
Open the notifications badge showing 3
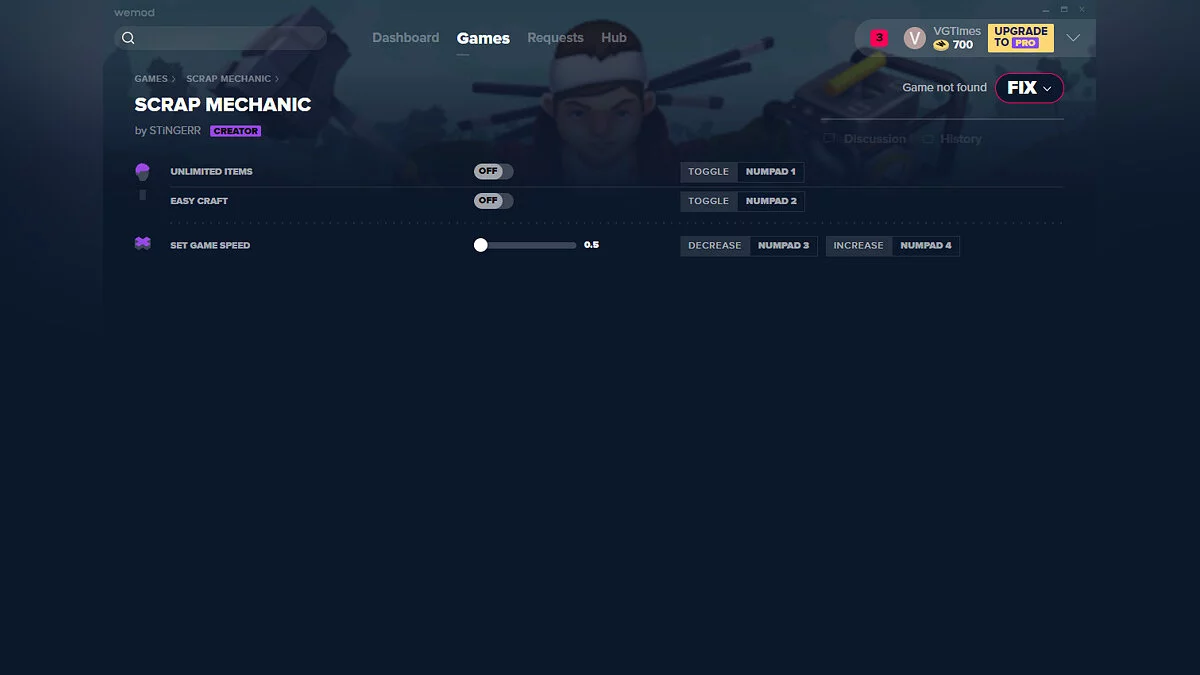tap(879, 38)
